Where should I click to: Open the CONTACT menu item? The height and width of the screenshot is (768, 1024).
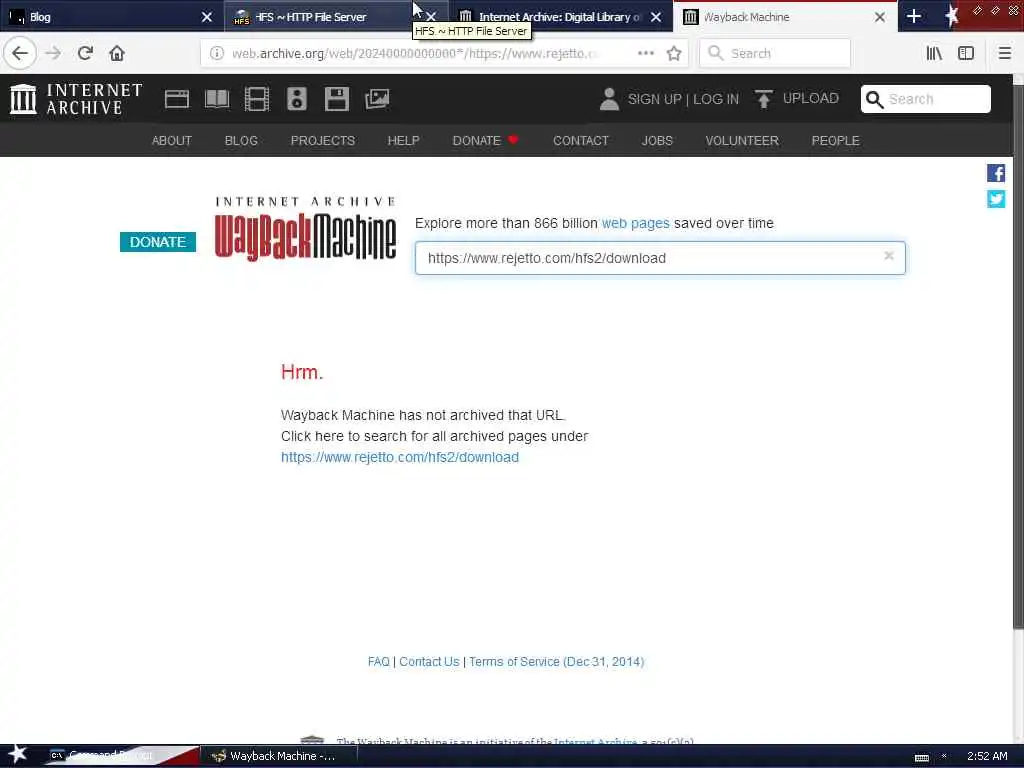coord(581,140)
